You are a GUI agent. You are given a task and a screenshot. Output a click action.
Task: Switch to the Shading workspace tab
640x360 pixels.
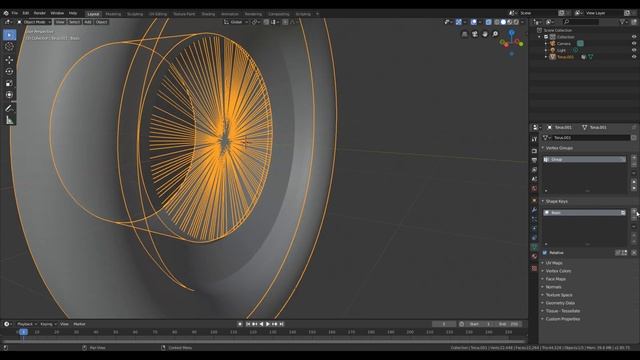208,14
